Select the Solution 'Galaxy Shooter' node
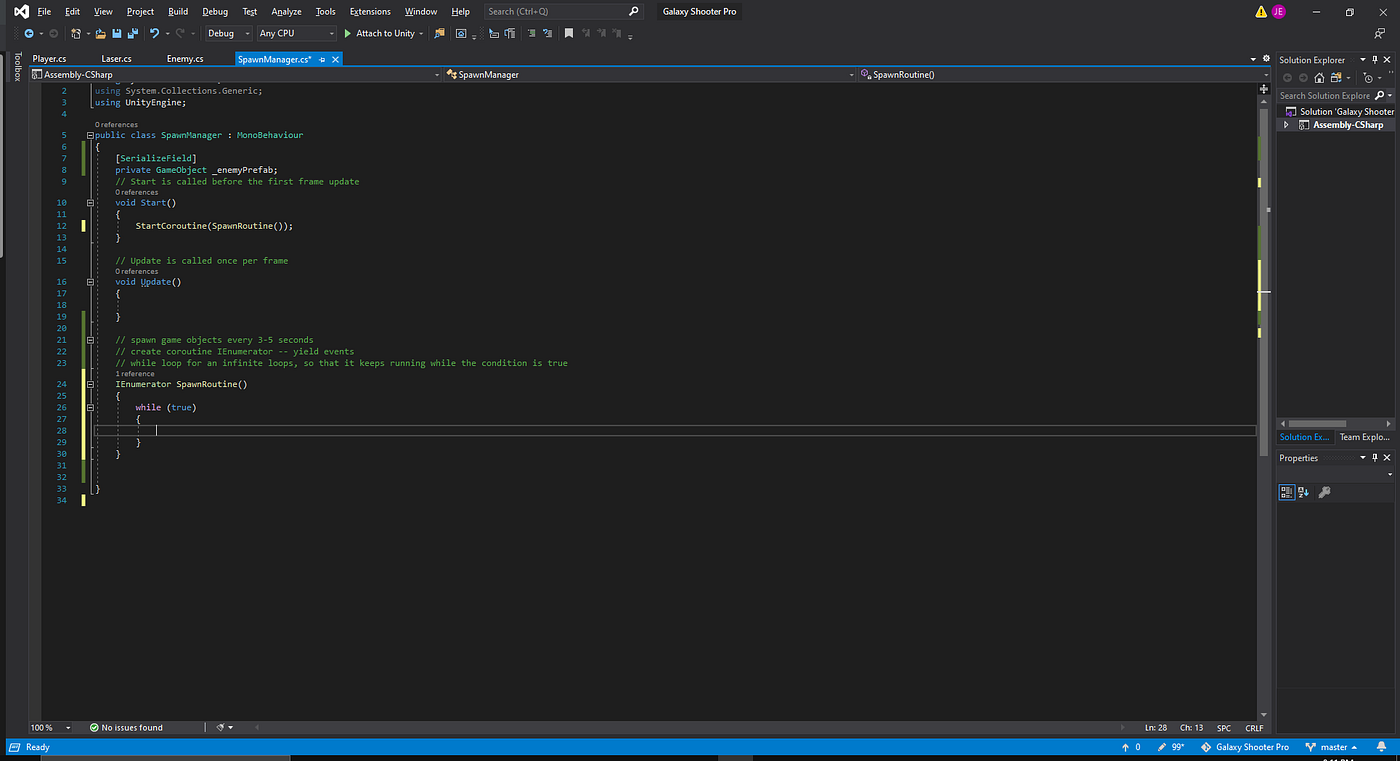This screenshot has width=1400, height=761. tap(1340, 111)
